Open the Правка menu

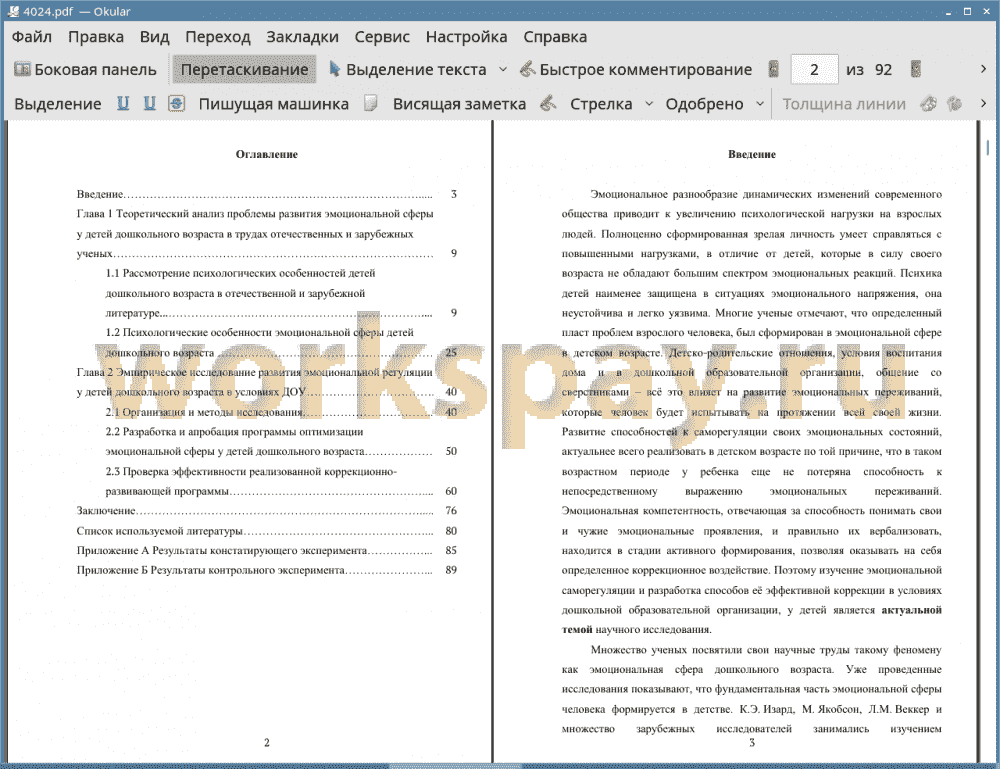[x=96, y=37]
